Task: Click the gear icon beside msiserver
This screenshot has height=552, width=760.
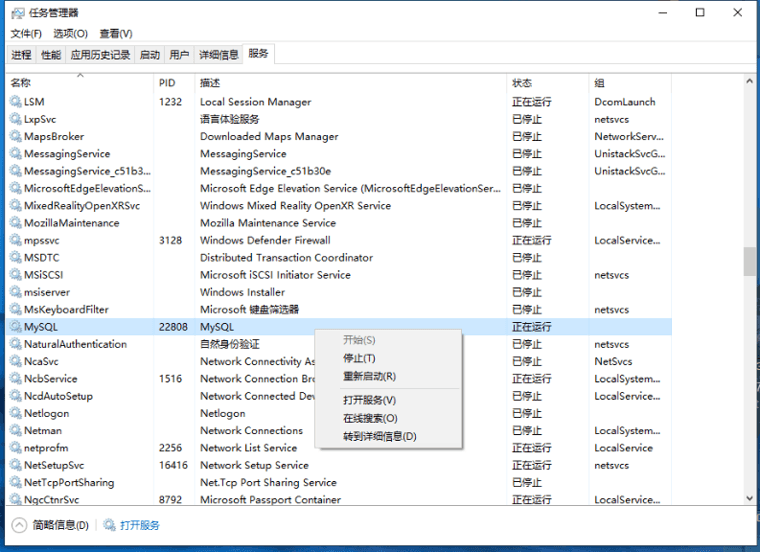Action: [16, 292]
